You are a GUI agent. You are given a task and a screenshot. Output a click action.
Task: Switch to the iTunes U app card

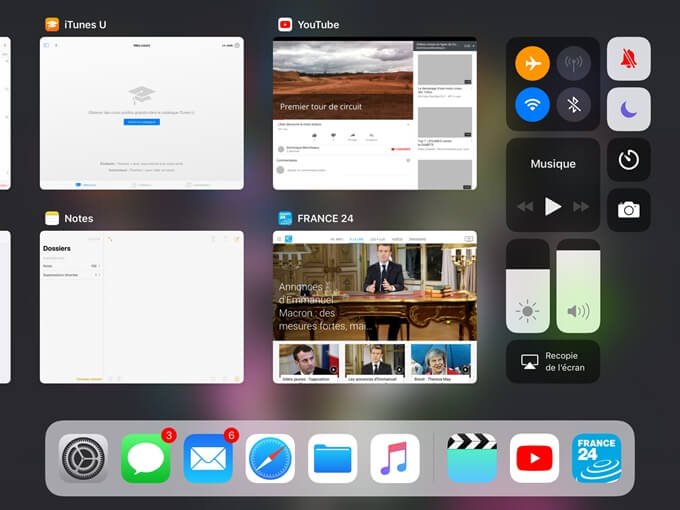coord(142,114)
